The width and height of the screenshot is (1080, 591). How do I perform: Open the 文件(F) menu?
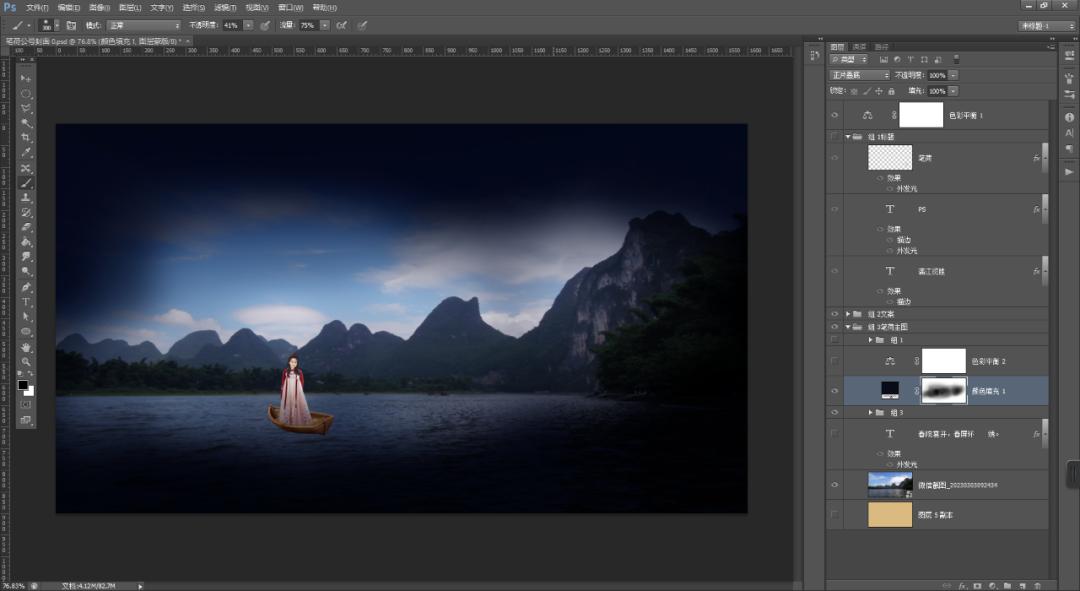click(38, 7)
